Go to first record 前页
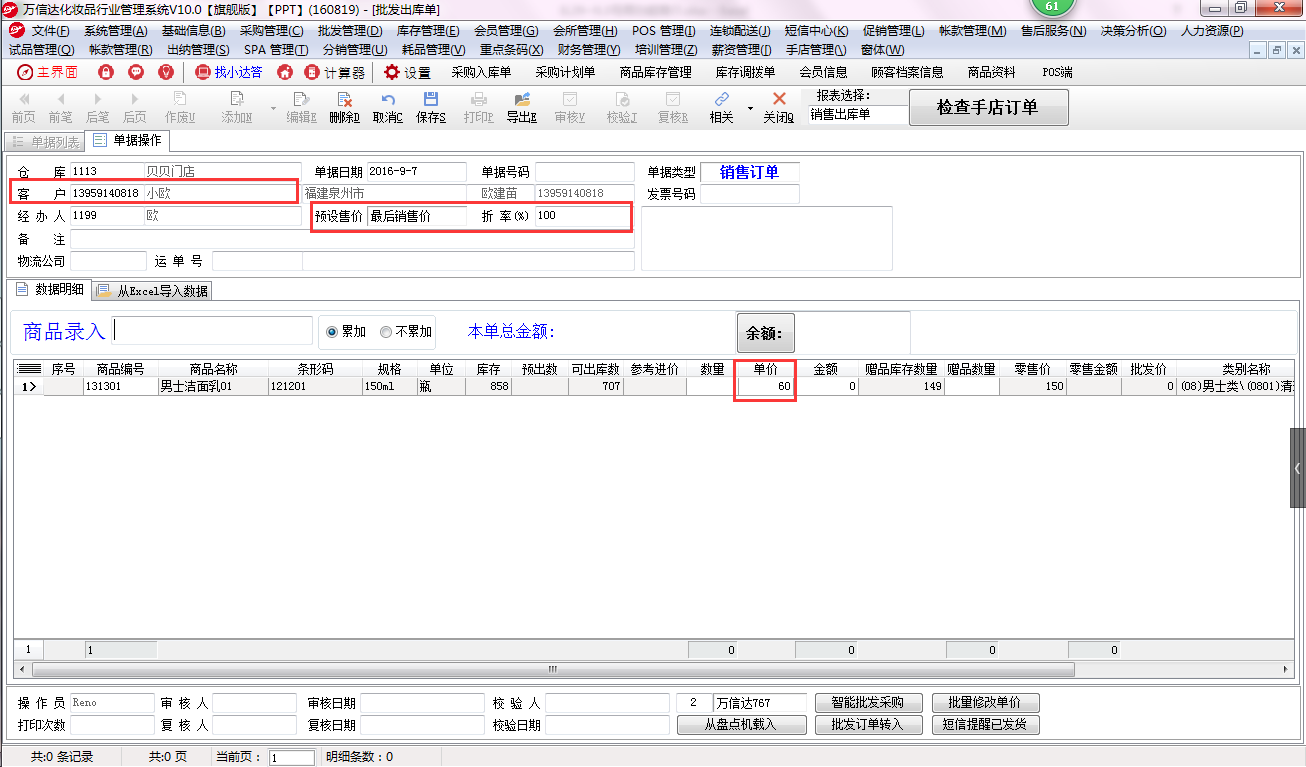 click(24, 107)
